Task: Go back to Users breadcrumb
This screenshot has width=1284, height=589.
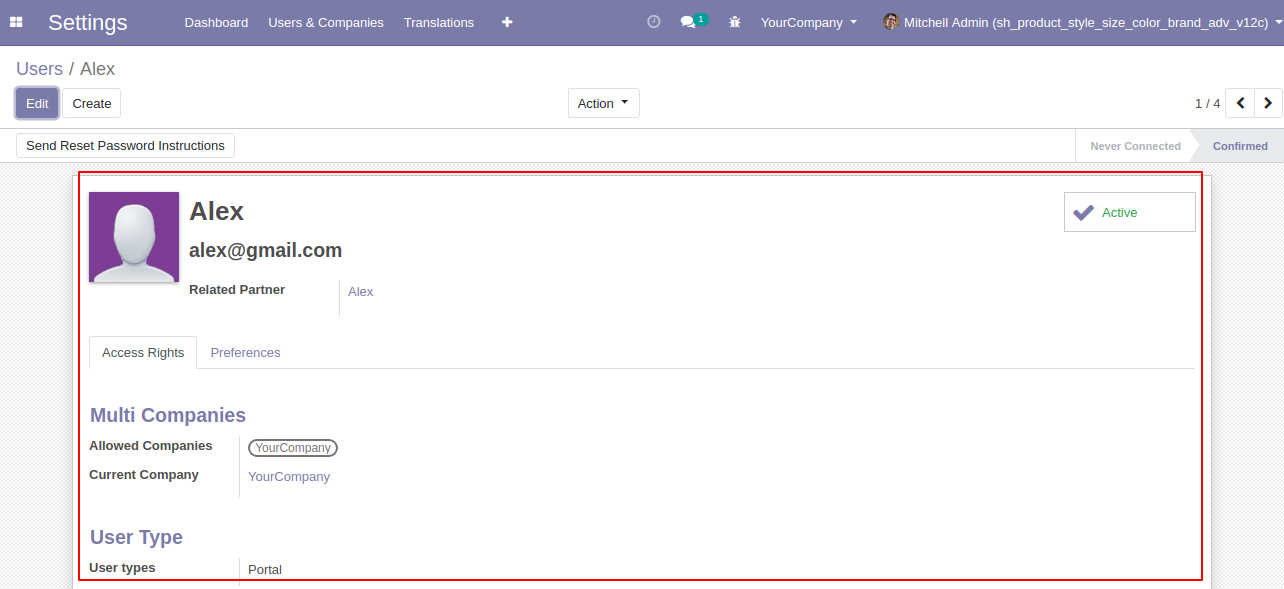Action: [39, 69]
